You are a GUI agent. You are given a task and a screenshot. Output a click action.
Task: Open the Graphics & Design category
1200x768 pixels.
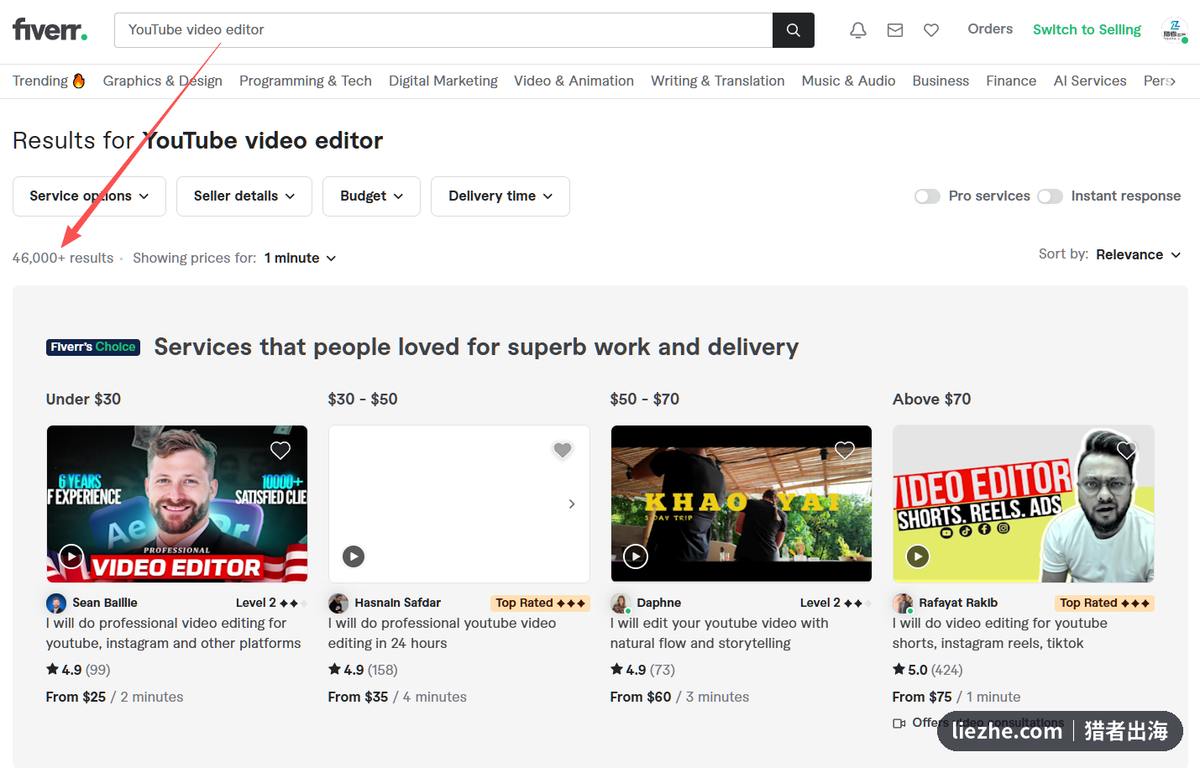pos(163,81)
